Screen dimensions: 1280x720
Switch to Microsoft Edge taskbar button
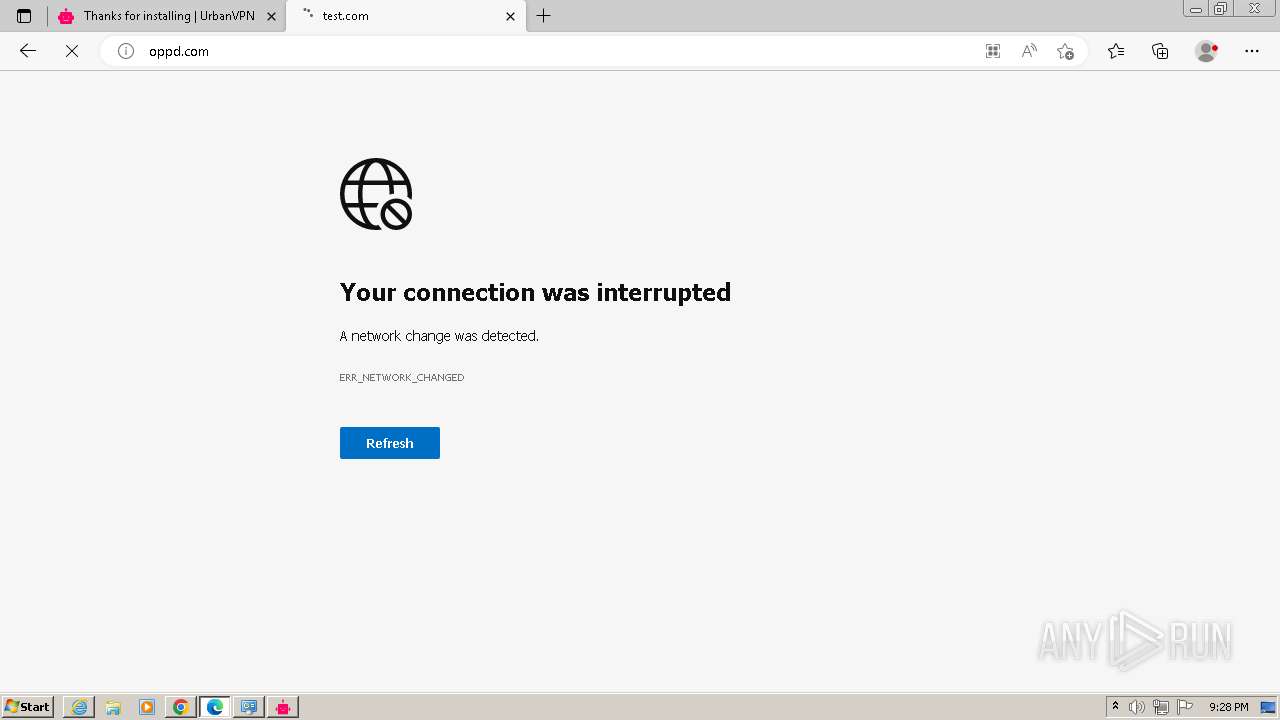(x=215, y=707)
